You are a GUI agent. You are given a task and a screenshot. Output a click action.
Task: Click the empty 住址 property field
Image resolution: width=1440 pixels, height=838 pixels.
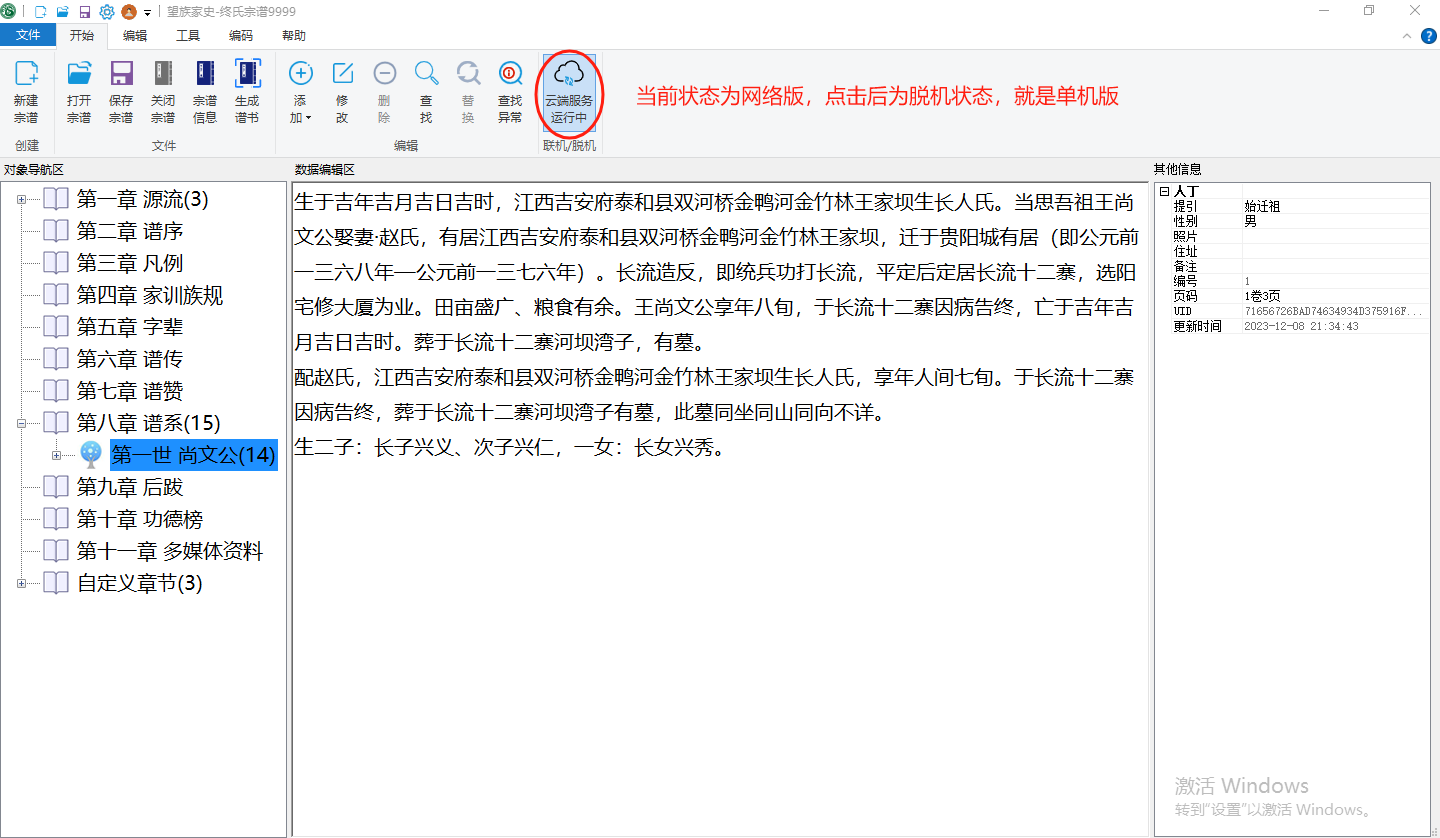coord(1335,251)
